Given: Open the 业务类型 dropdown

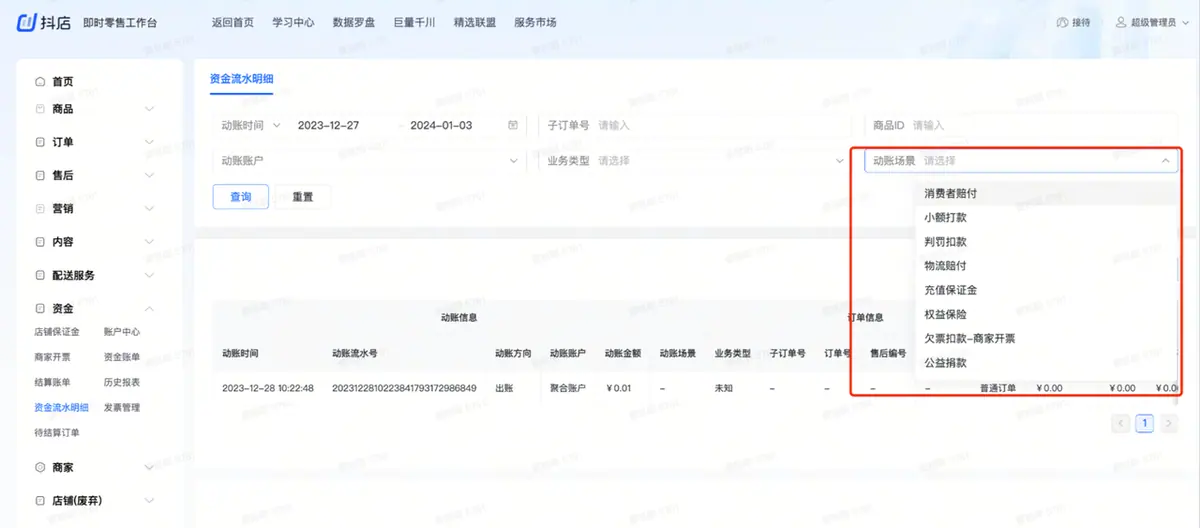Looking at the screenshot, I should point(694,160).
